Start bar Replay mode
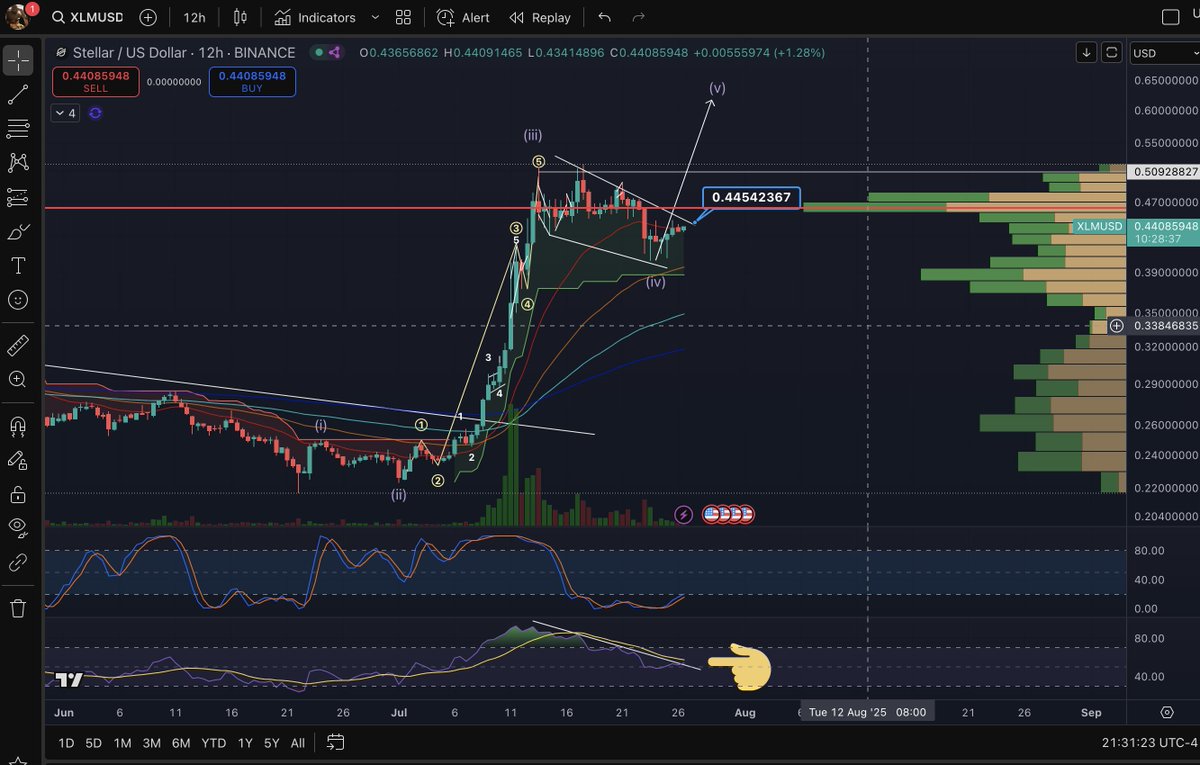1200x765 pixels. pos(540,17)
